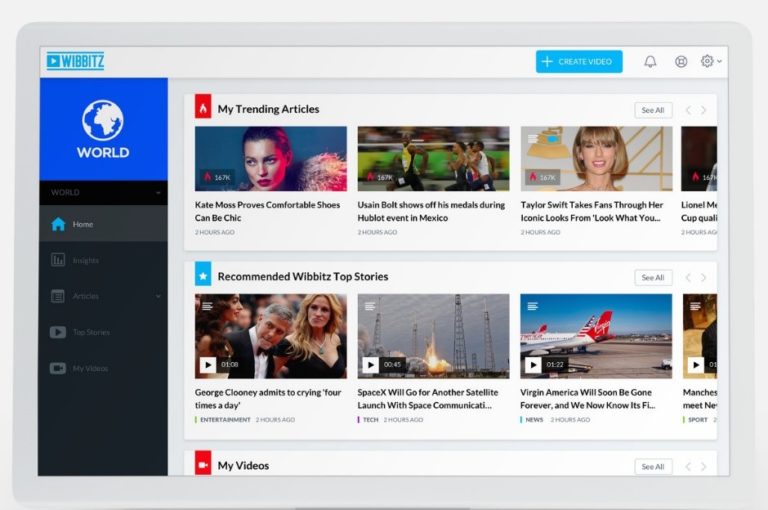The height and width of the screenshot is (510, 768).
Task: Open 'Taylor Swift Takes Fans Through' headline
Action: [592, 211]
